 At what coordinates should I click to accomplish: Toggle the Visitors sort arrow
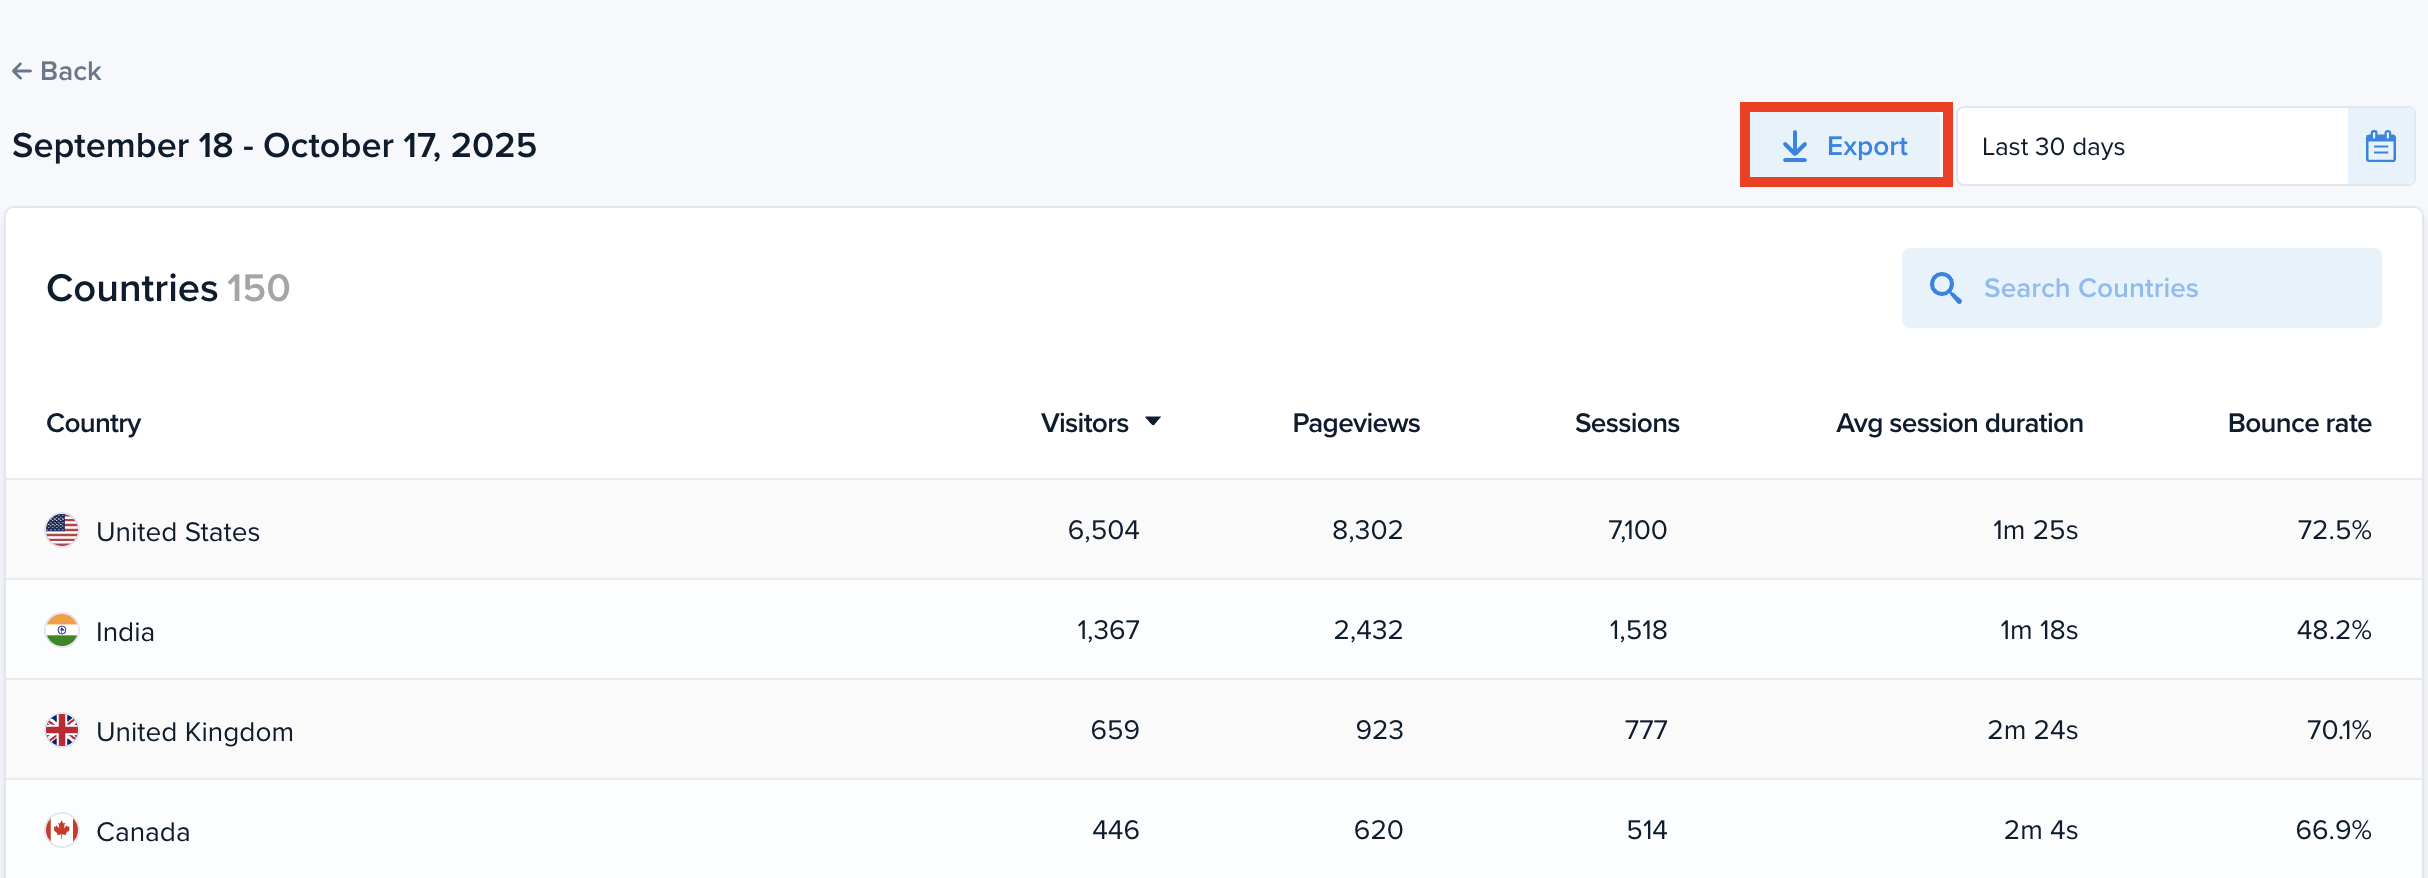click(1153, 422)
